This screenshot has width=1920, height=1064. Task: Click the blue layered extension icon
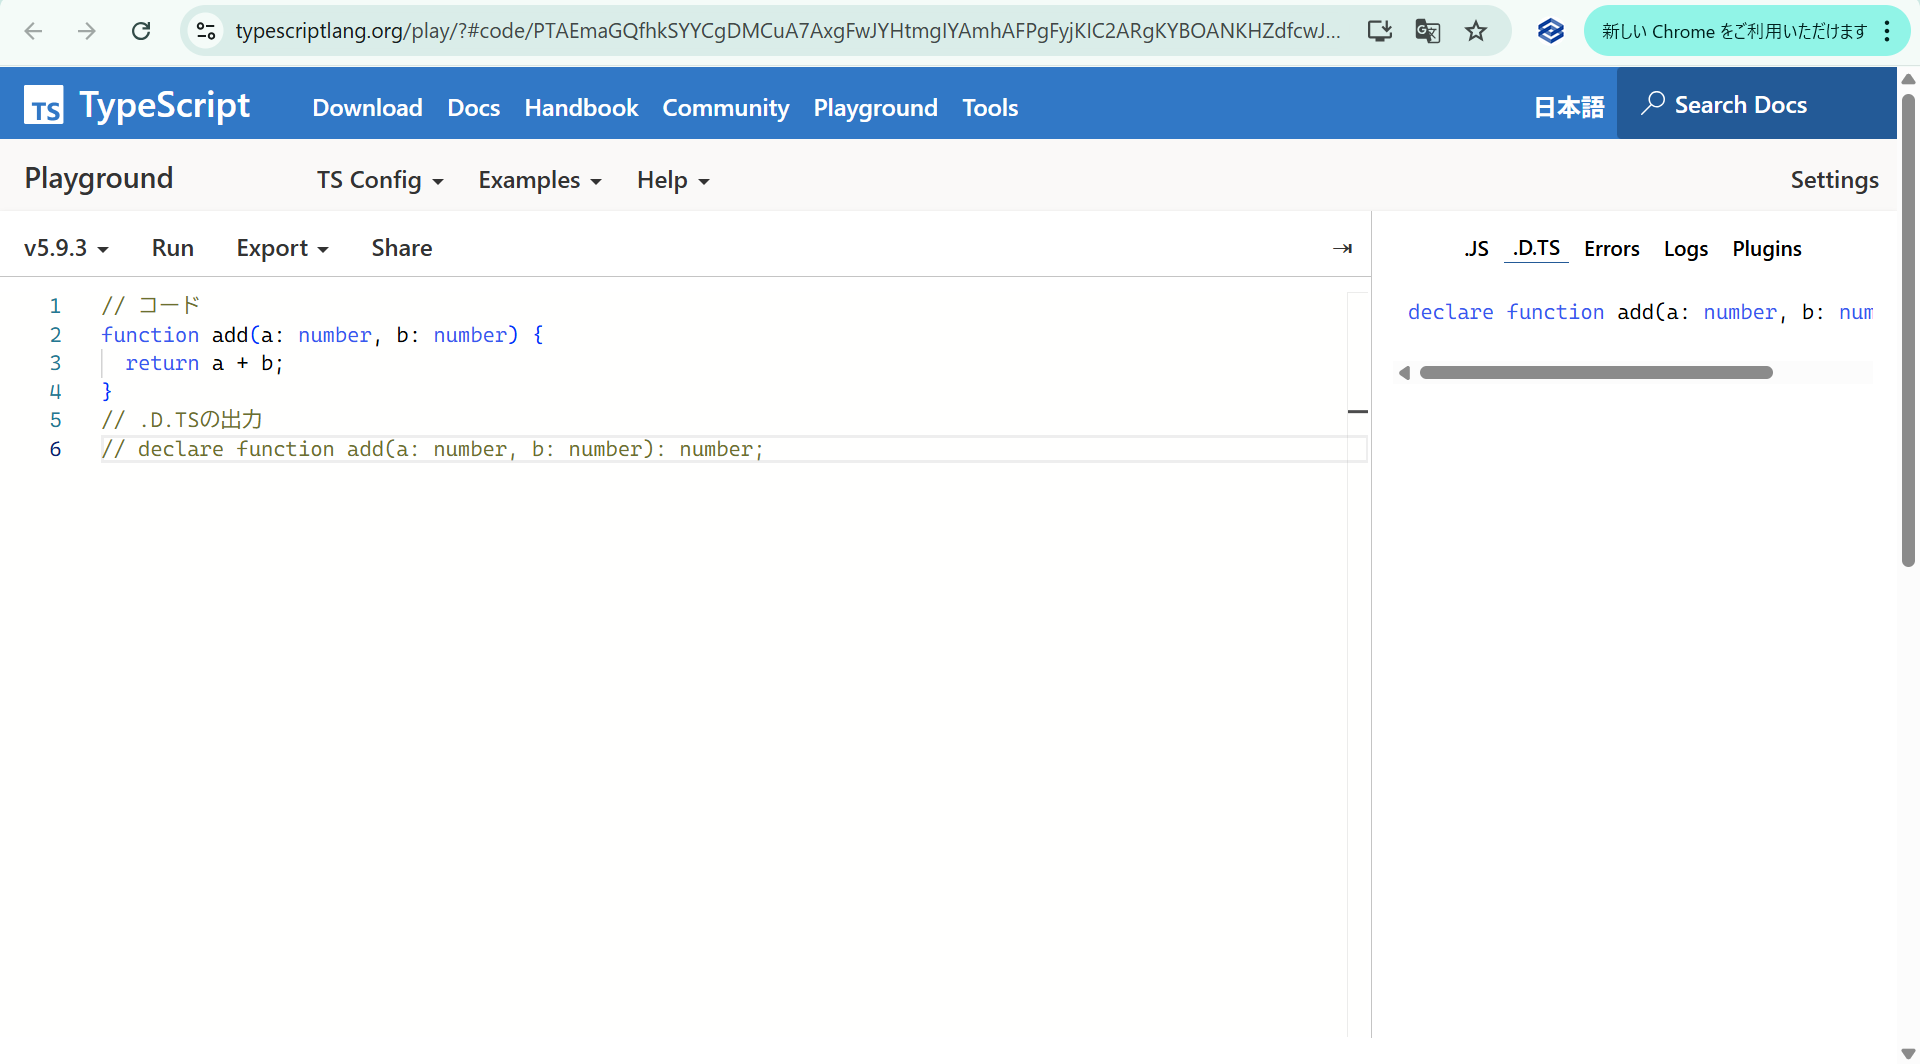pos(1550,31)
